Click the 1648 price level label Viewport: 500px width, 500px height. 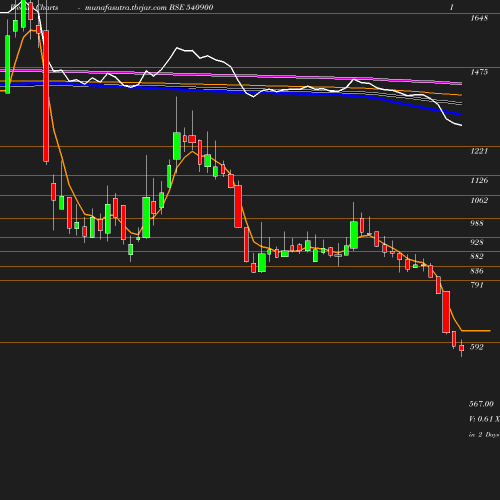coord(479,18)
